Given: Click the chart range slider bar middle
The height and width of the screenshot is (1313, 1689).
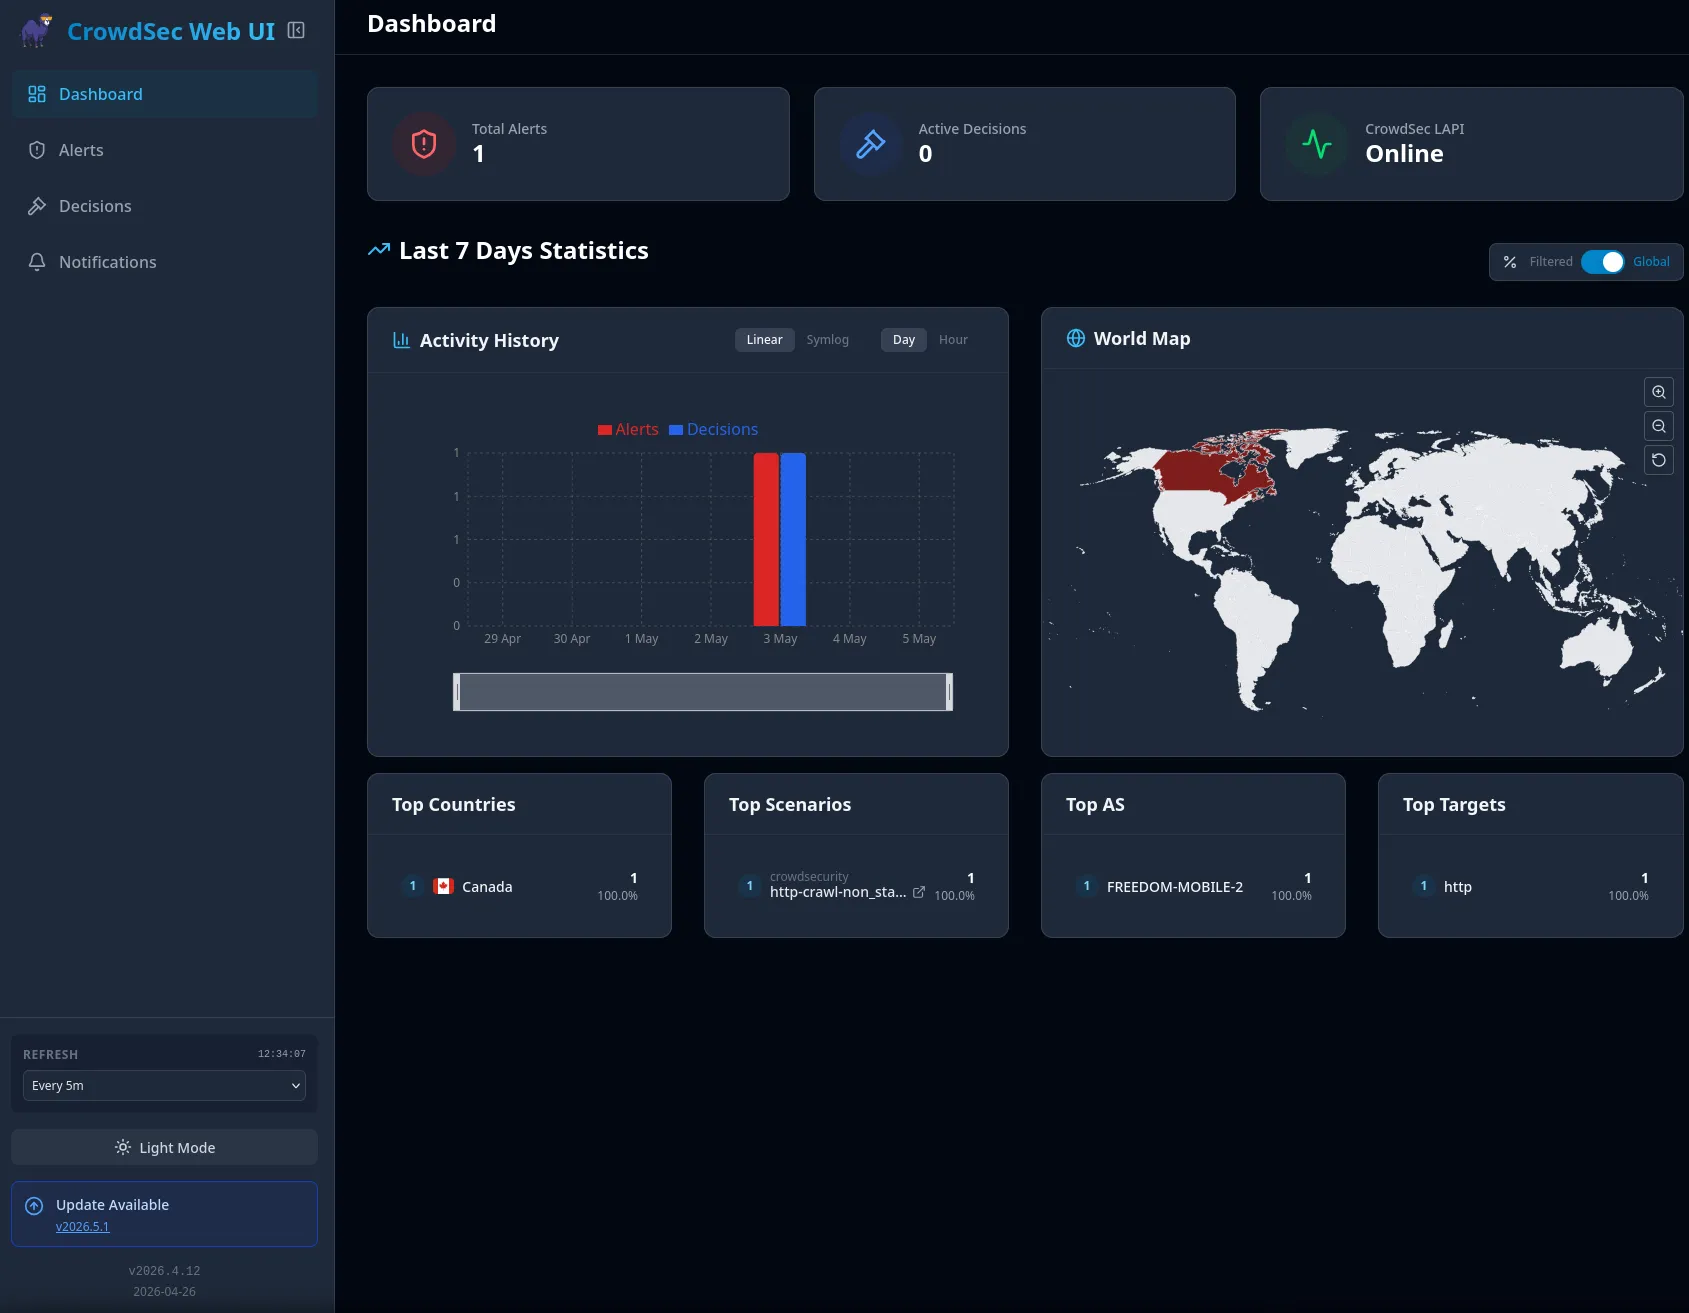Looking at the screenshot, I should (x=703, y=692).
